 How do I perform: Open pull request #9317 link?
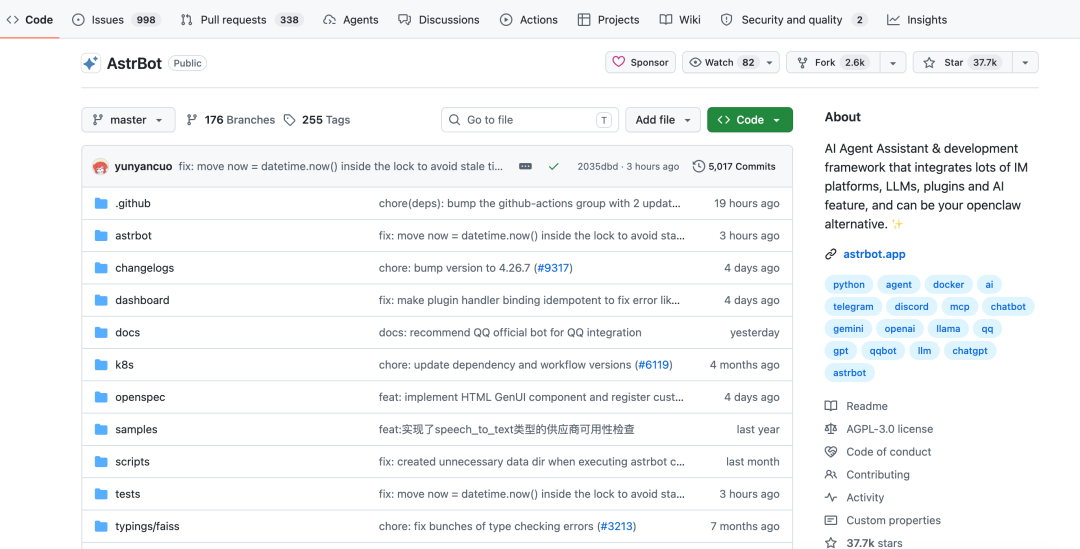click(x=553, y=268)
